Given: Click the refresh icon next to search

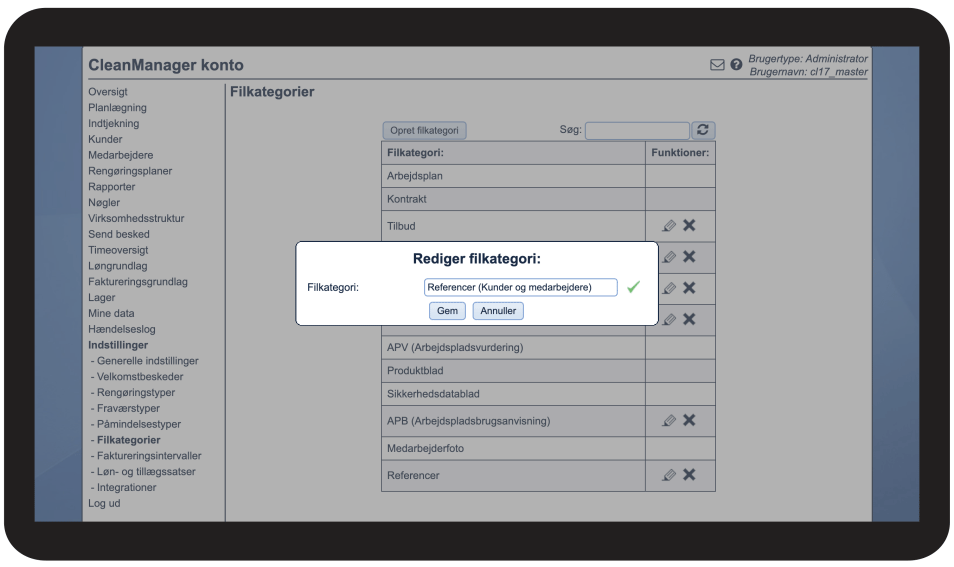Looking at the screenshot, I should (703, 130).
